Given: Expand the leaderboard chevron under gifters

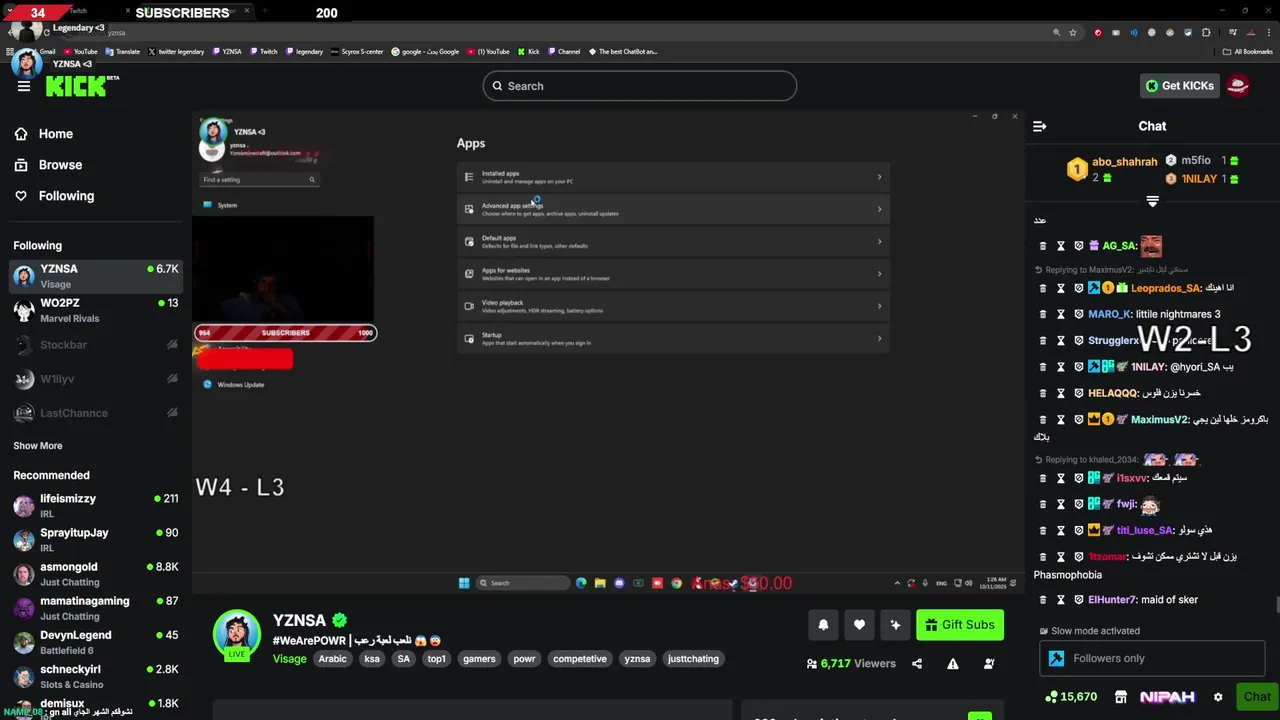Looking at the screenshot, I should [x=1152, y=202].
